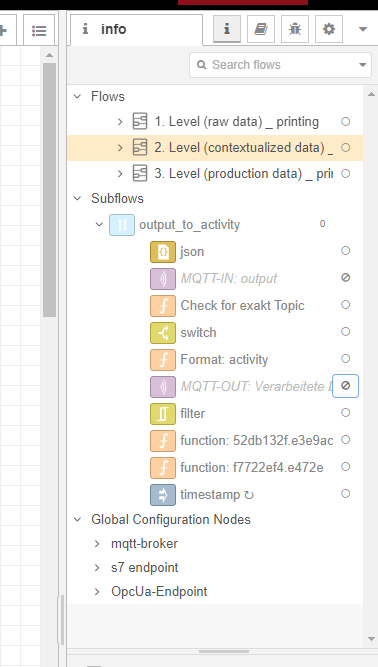378x667 pixels.
Task: Select the 'OpcUa-Endpoint' label
Action: click(159, 591)
